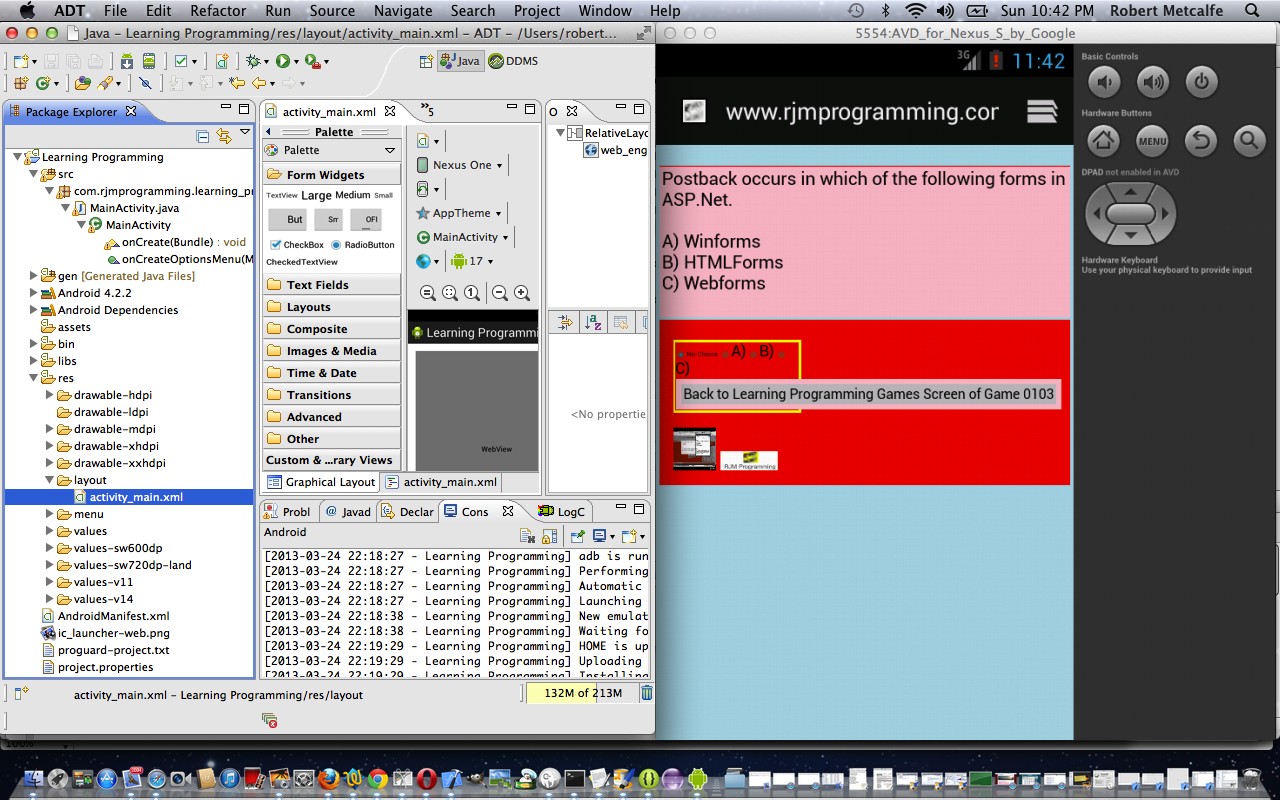The image size is (1280, 800).
Task: Open the Android Virtual Device Manager icon
Action: (x=148, y=61)
